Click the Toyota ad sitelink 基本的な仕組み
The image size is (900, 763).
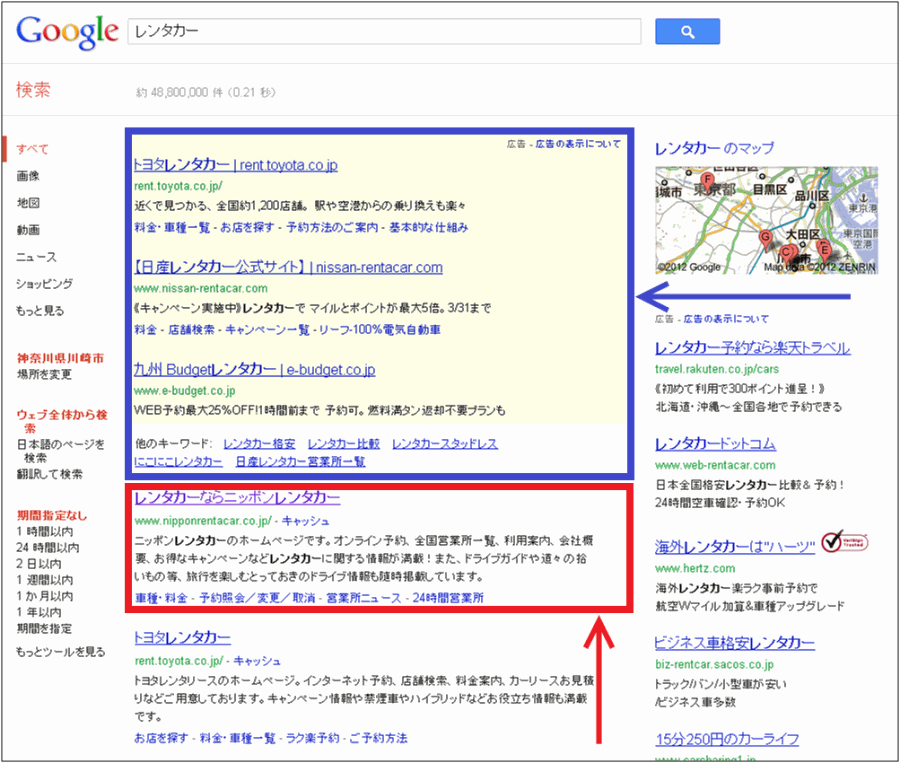[429, 227]
